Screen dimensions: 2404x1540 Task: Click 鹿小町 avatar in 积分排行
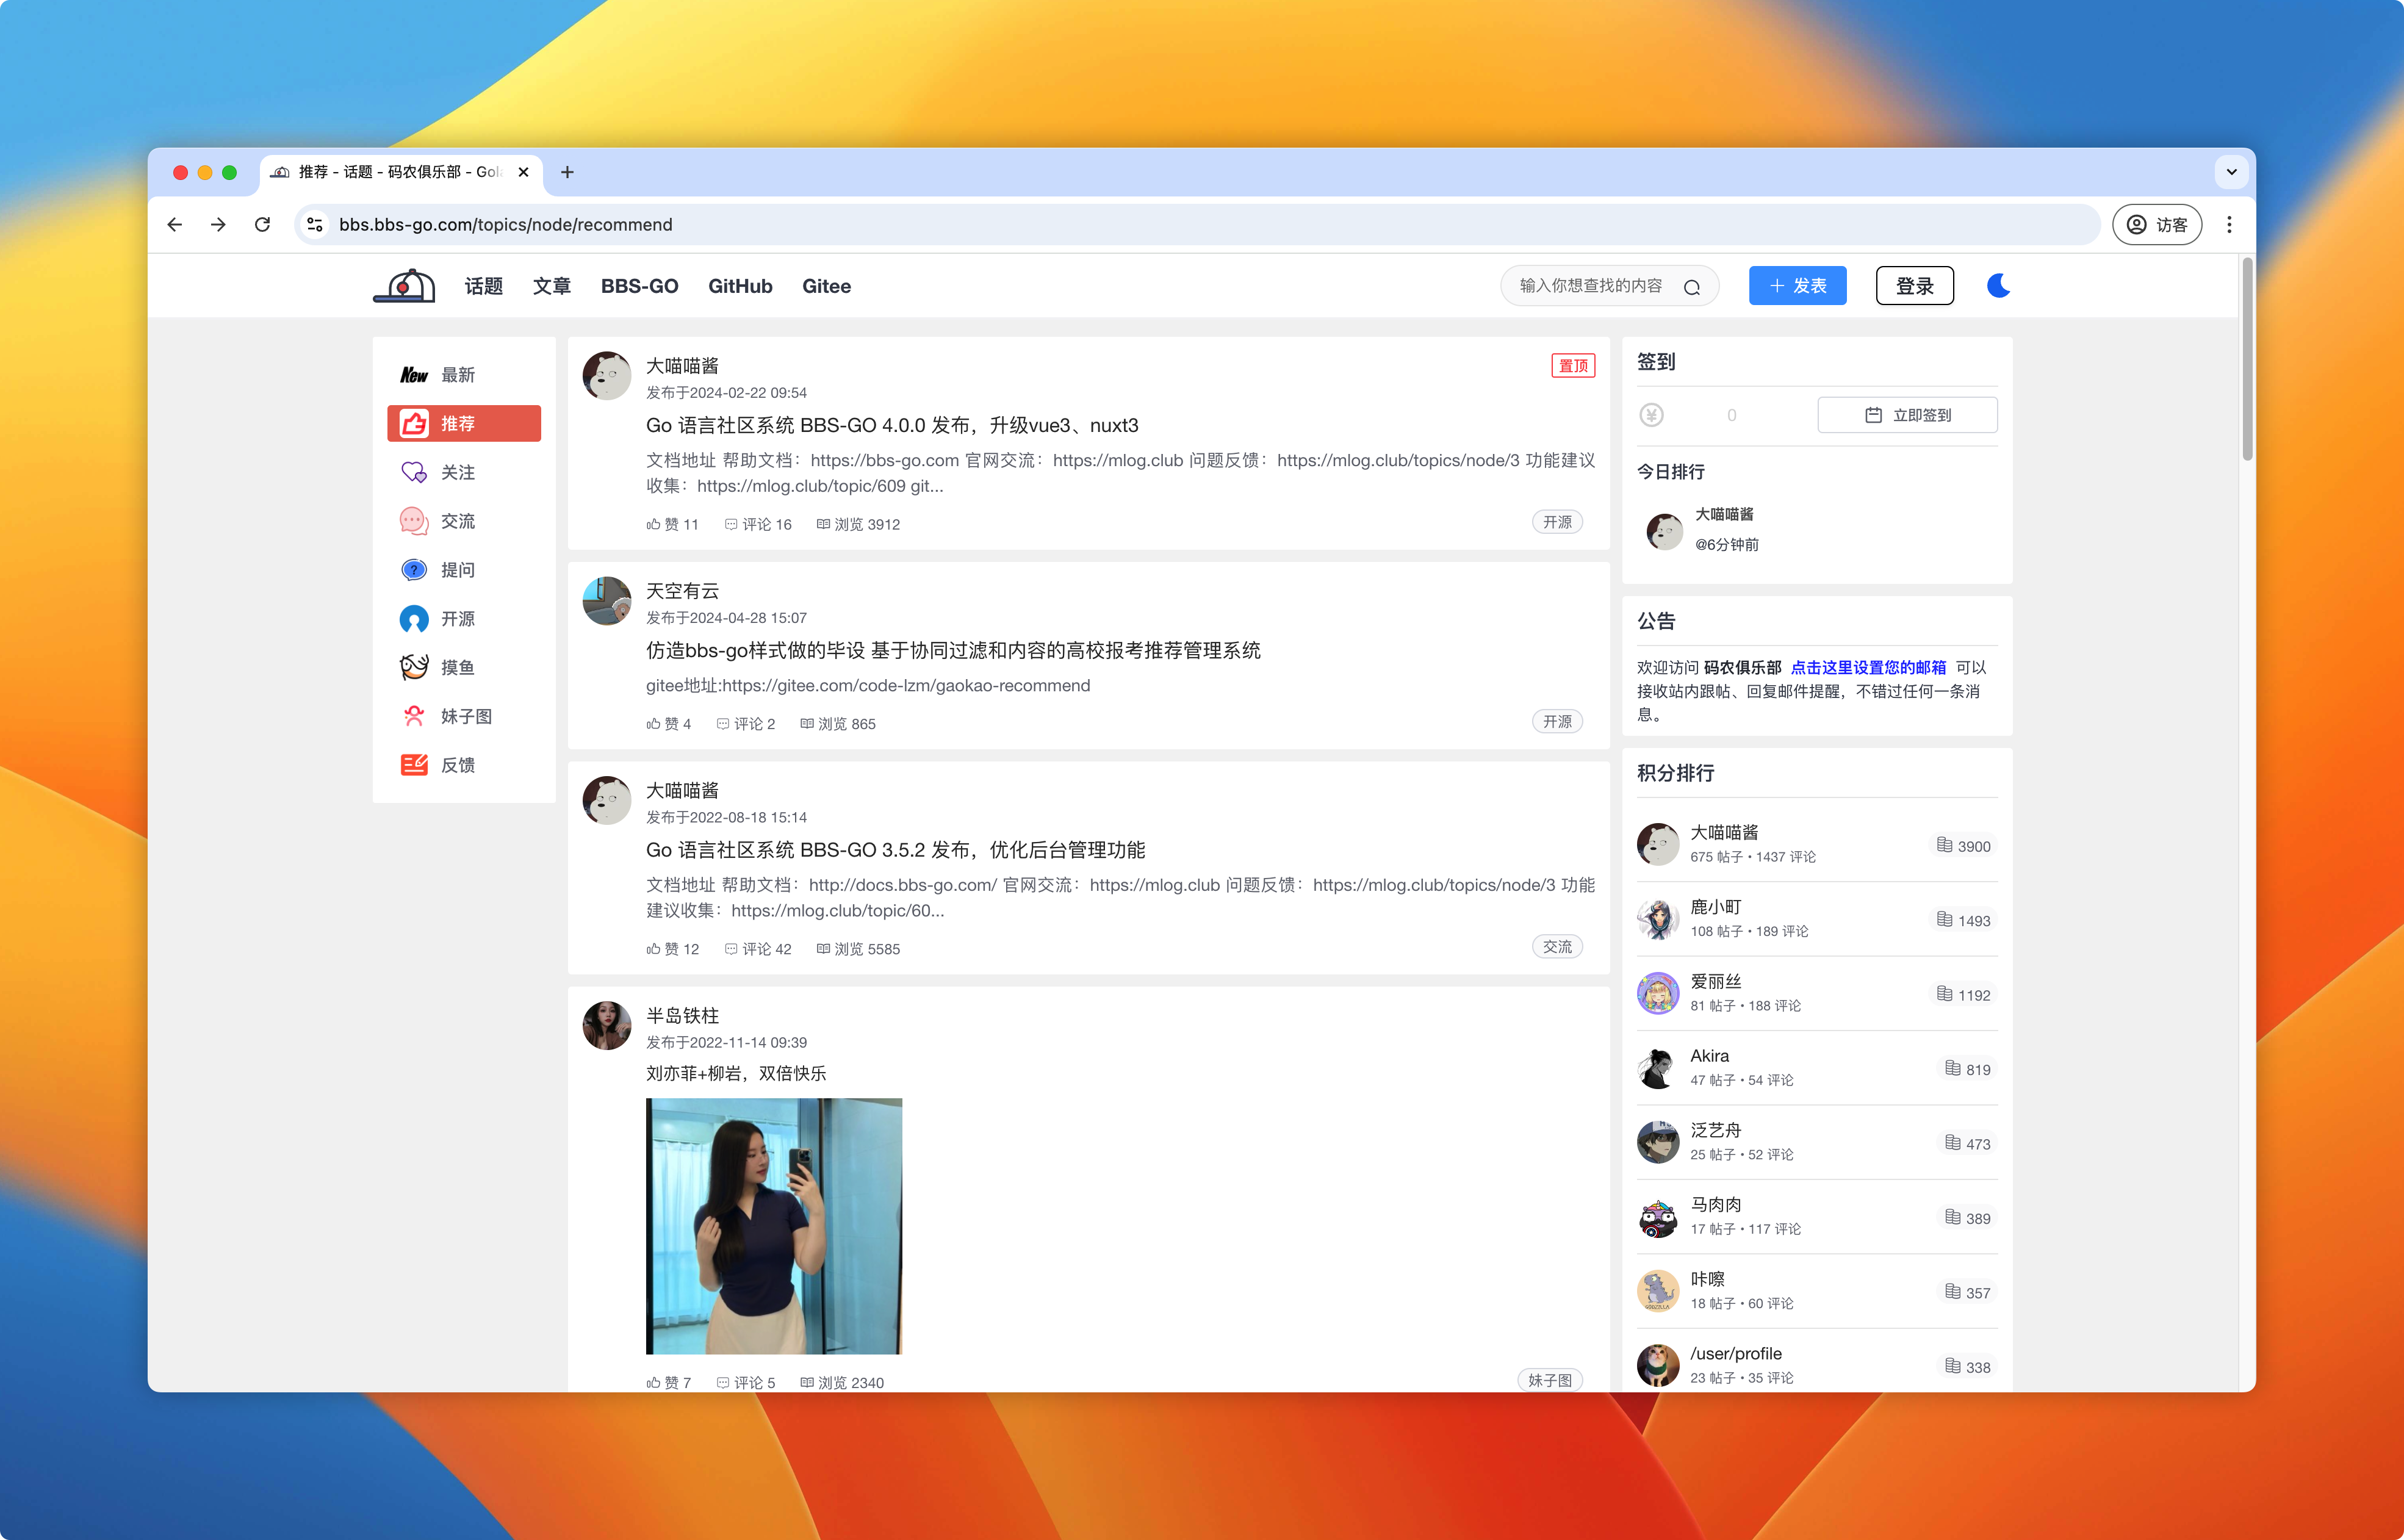point(1658,919)
